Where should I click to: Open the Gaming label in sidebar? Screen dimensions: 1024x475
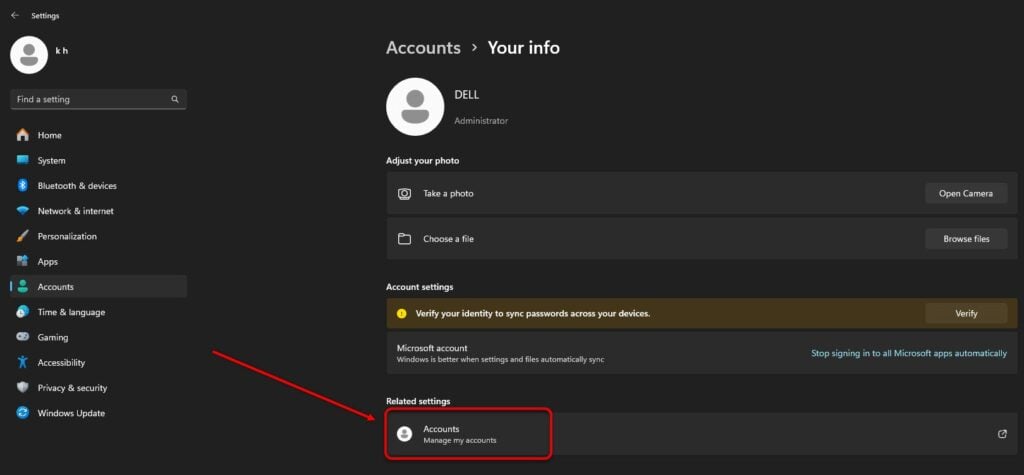pyautogui.click(x=53, y=338)
